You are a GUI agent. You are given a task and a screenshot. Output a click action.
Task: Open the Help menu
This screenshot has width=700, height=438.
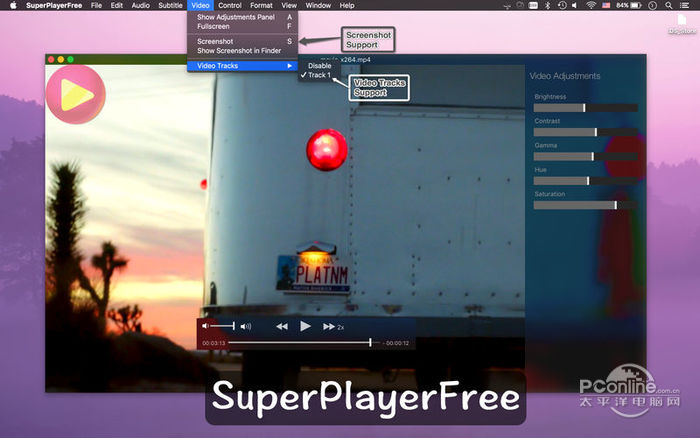tap(347, 5)
